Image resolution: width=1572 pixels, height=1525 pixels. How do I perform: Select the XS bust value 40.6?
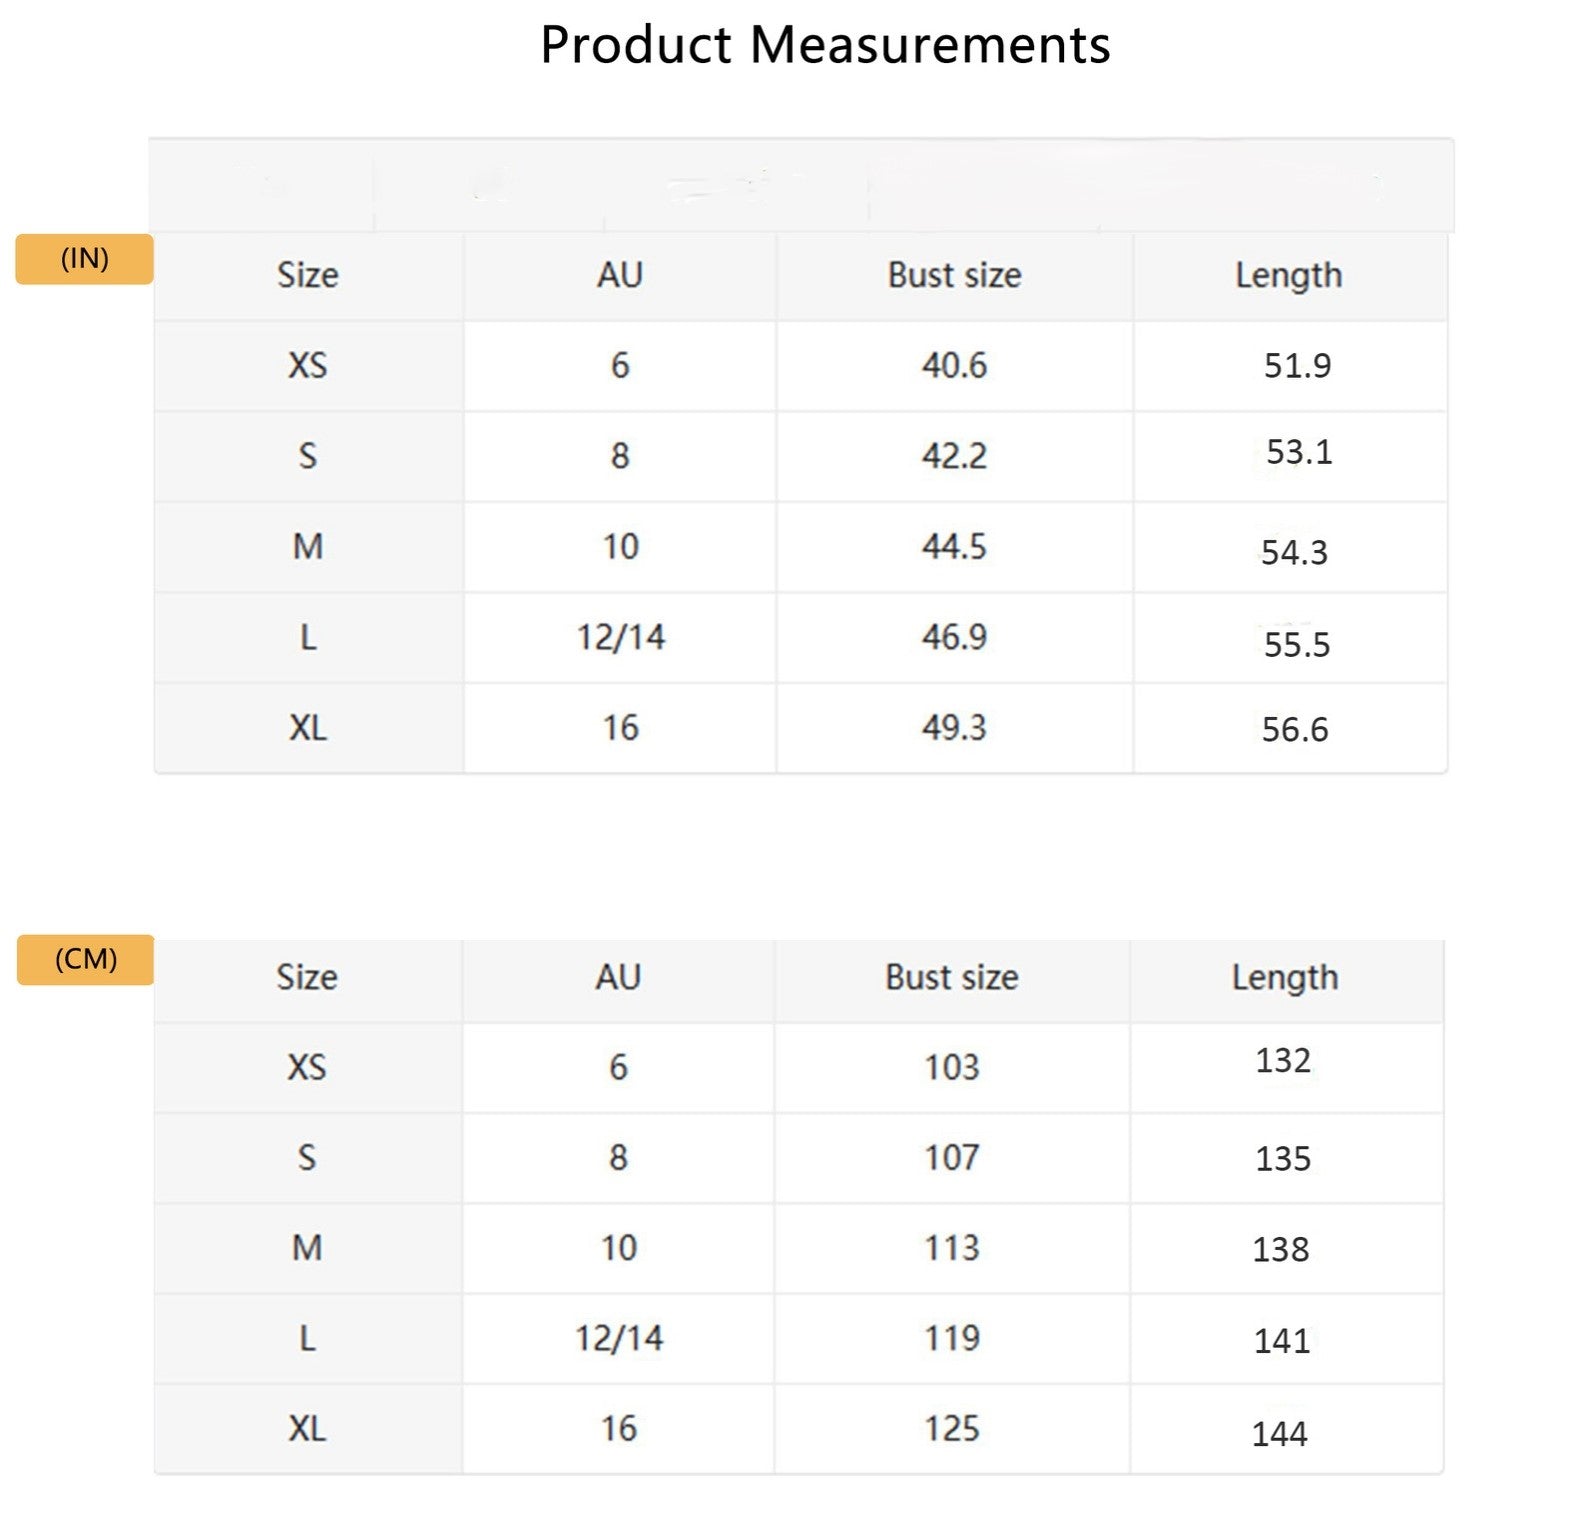pos(954,366)
